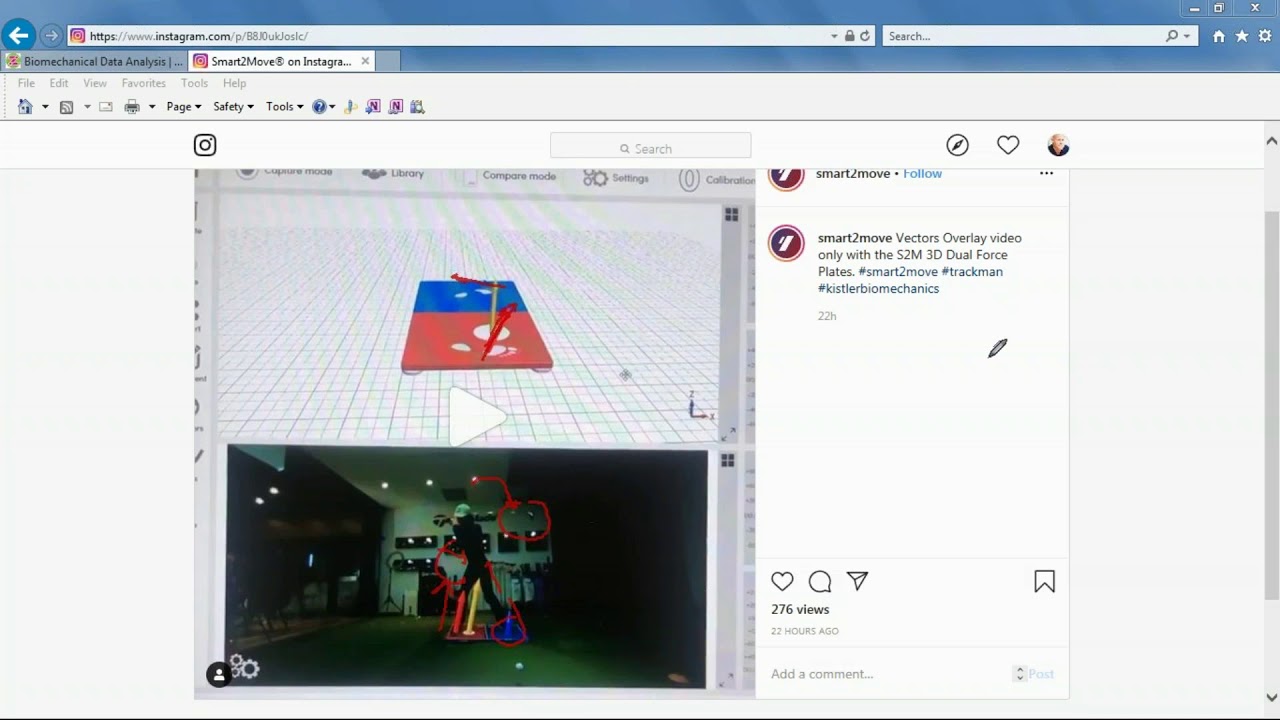Click the browser Forward arrow button
Viewport: 1280px width, 720px height.
51,36
